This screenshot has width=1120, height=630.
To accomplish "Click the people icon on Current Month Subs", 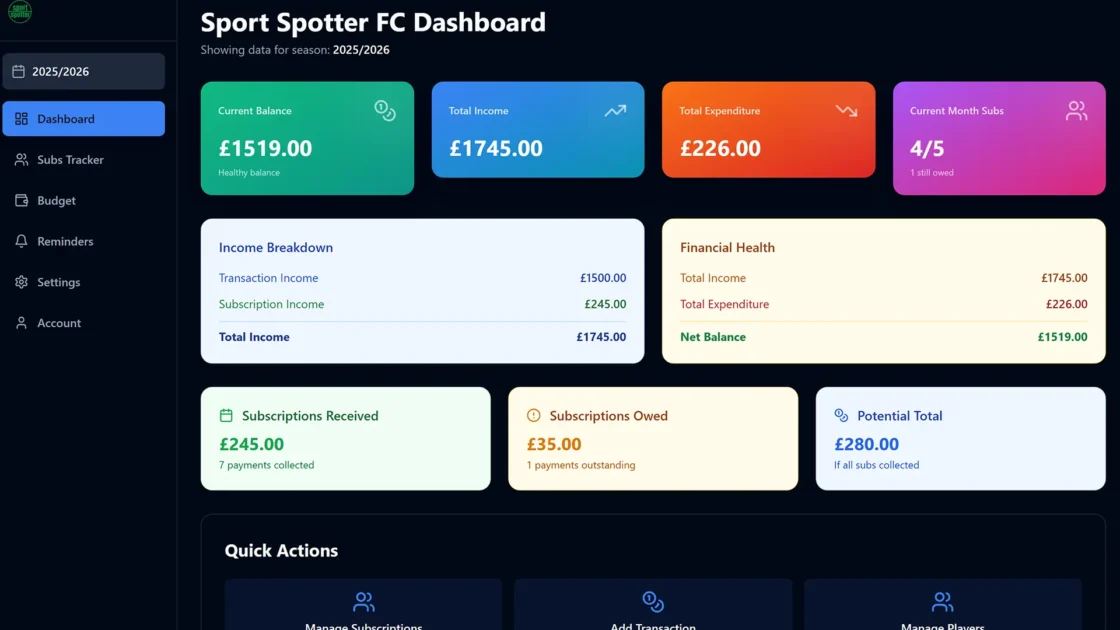I will (x=1076, y=111).
